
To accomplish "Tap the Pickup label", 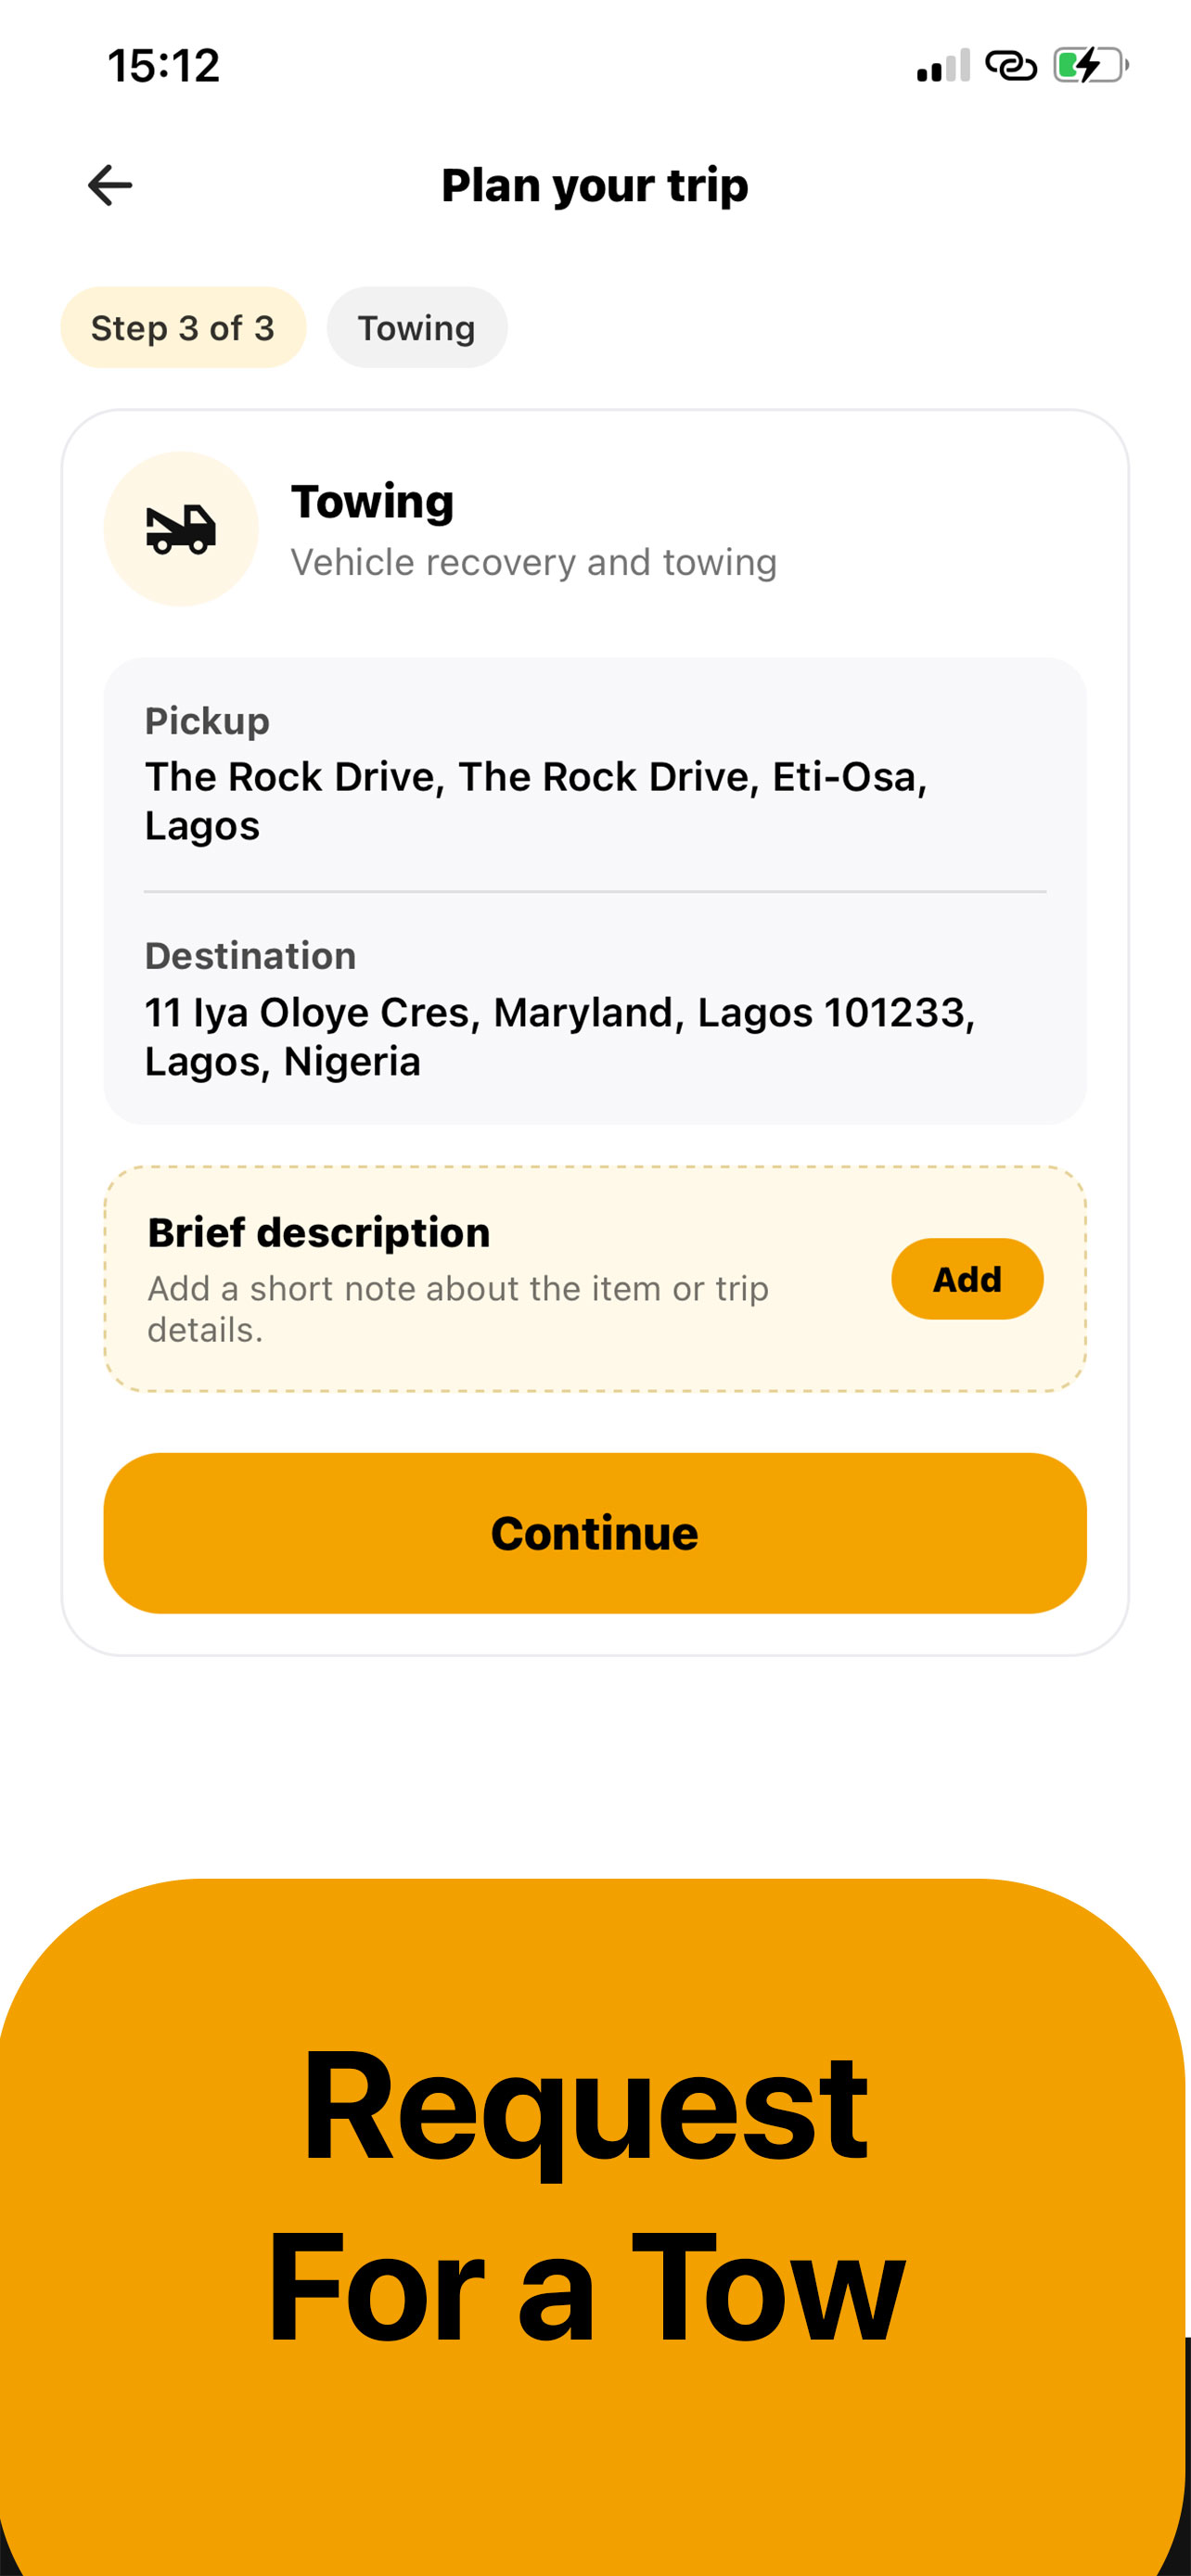I will (207, 721).
